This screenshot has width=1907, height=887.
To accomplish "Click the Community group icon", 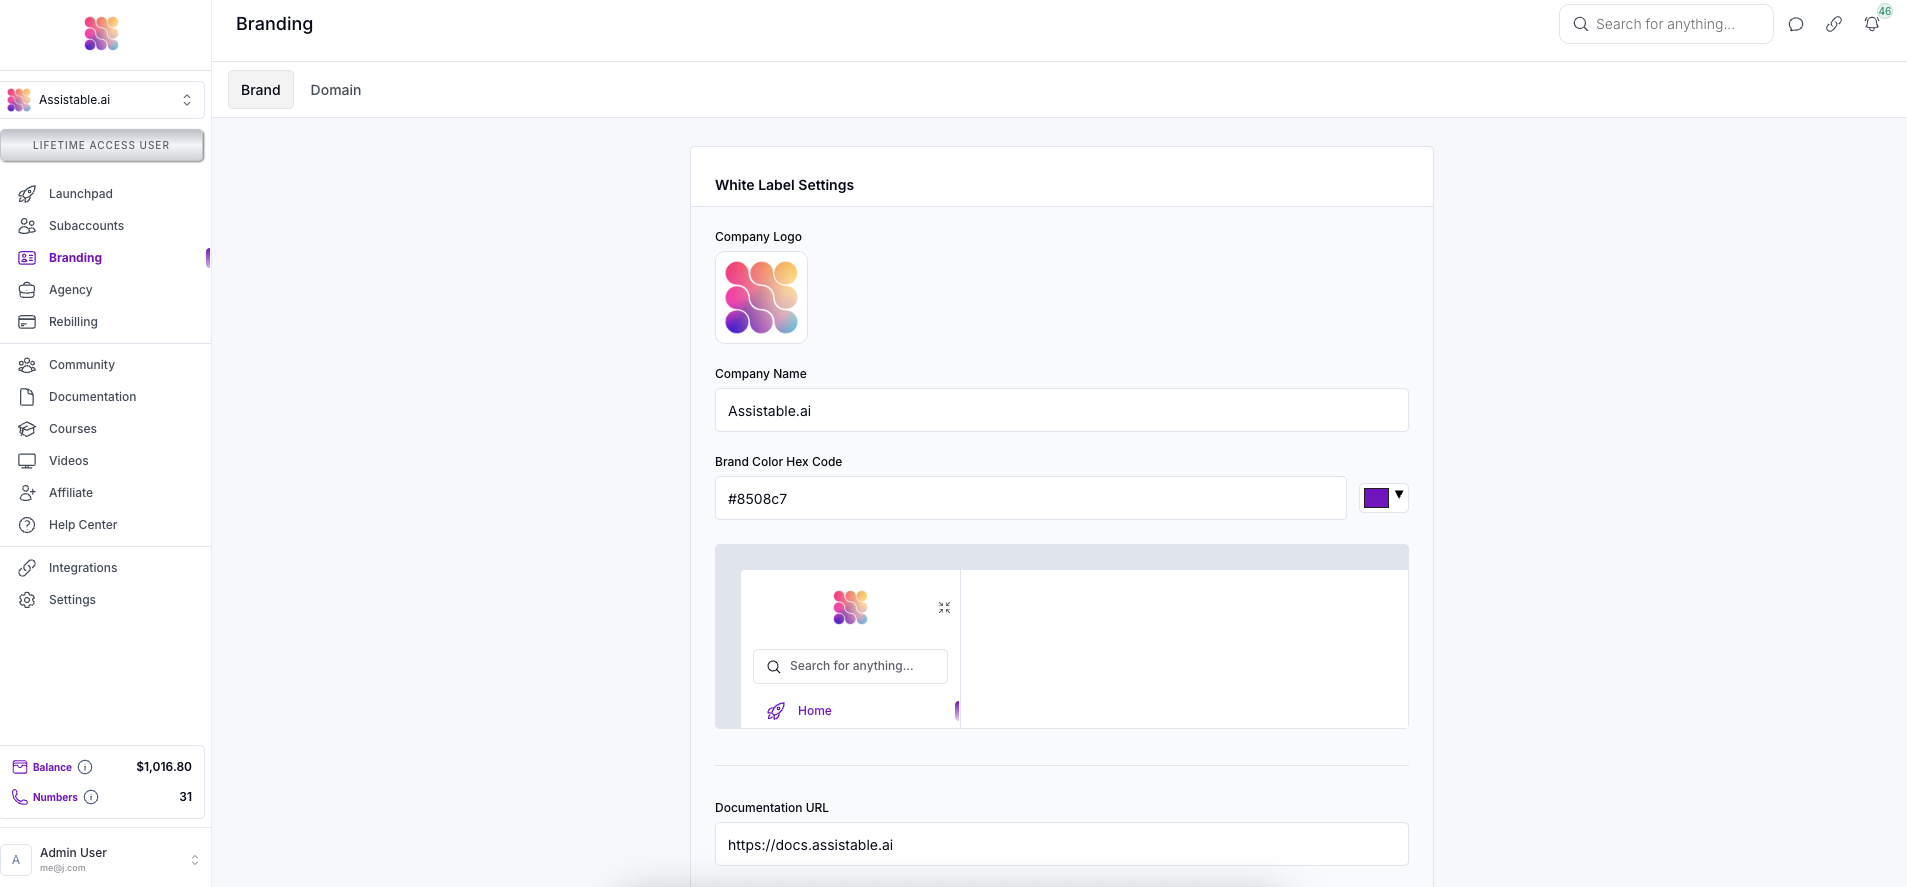I will 27,365.
